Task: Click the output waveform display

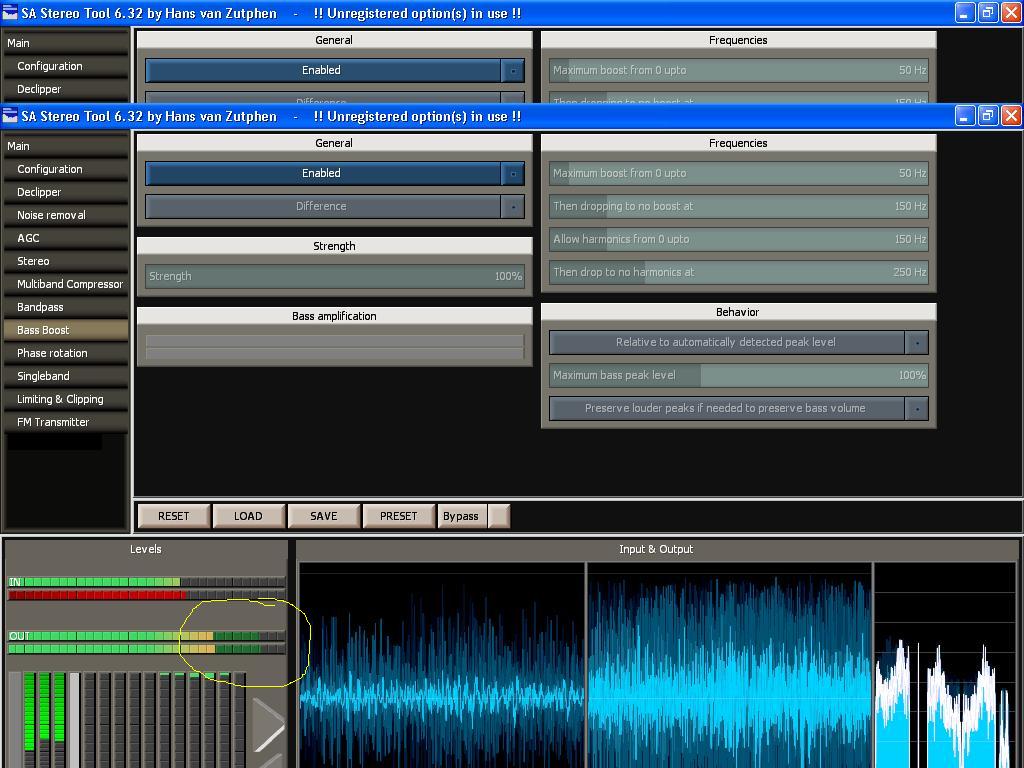Action: click(729, 665)
